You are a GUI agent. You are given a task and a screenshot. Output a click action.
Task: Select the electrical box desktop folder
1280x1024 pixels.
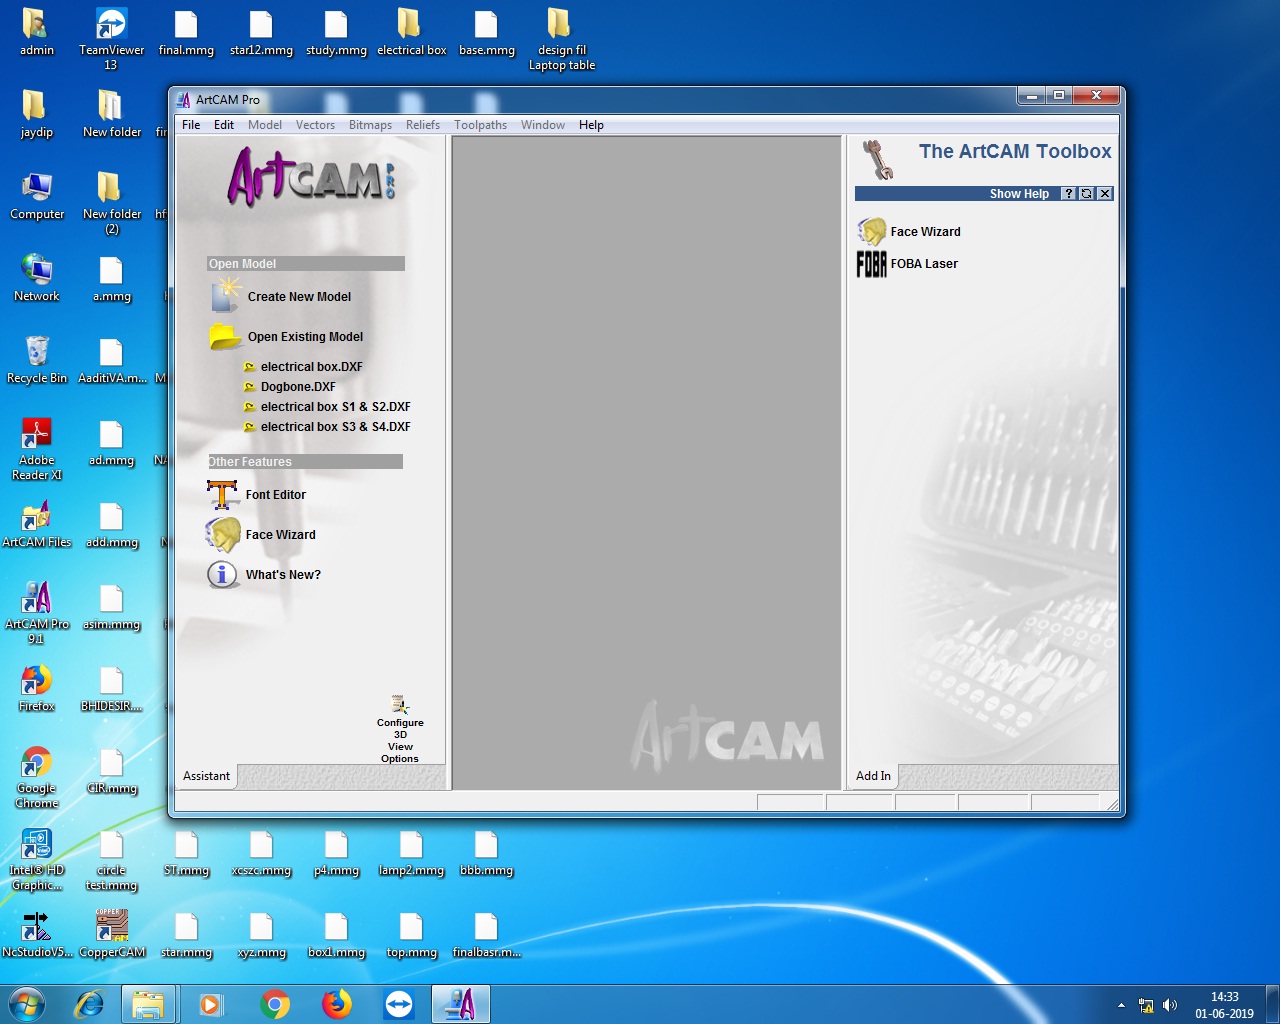pos(411,32)
